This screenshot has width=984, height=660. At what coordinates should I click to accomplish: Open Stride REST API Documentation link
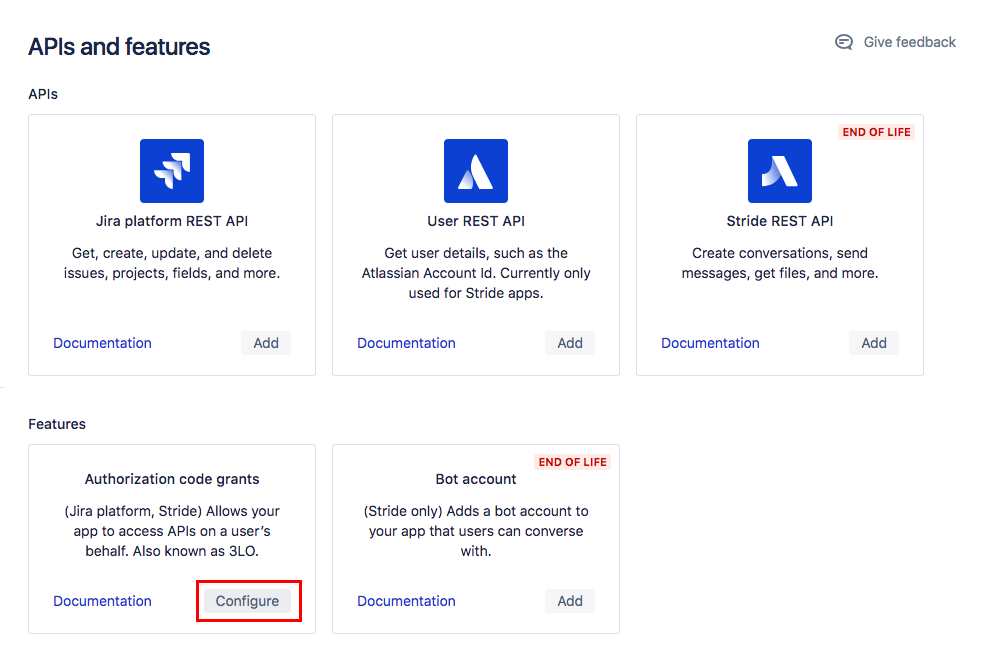click(x=711, y=343)
